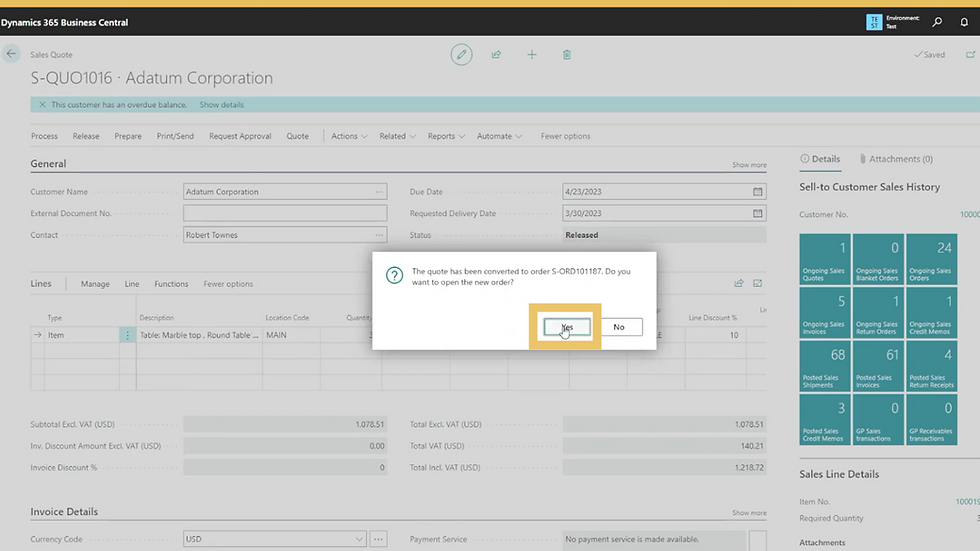The height and width of the screenshot is (551, 980).
Task: Open Posted Sales Invoices tile
Action: click(x=878, y=366)
